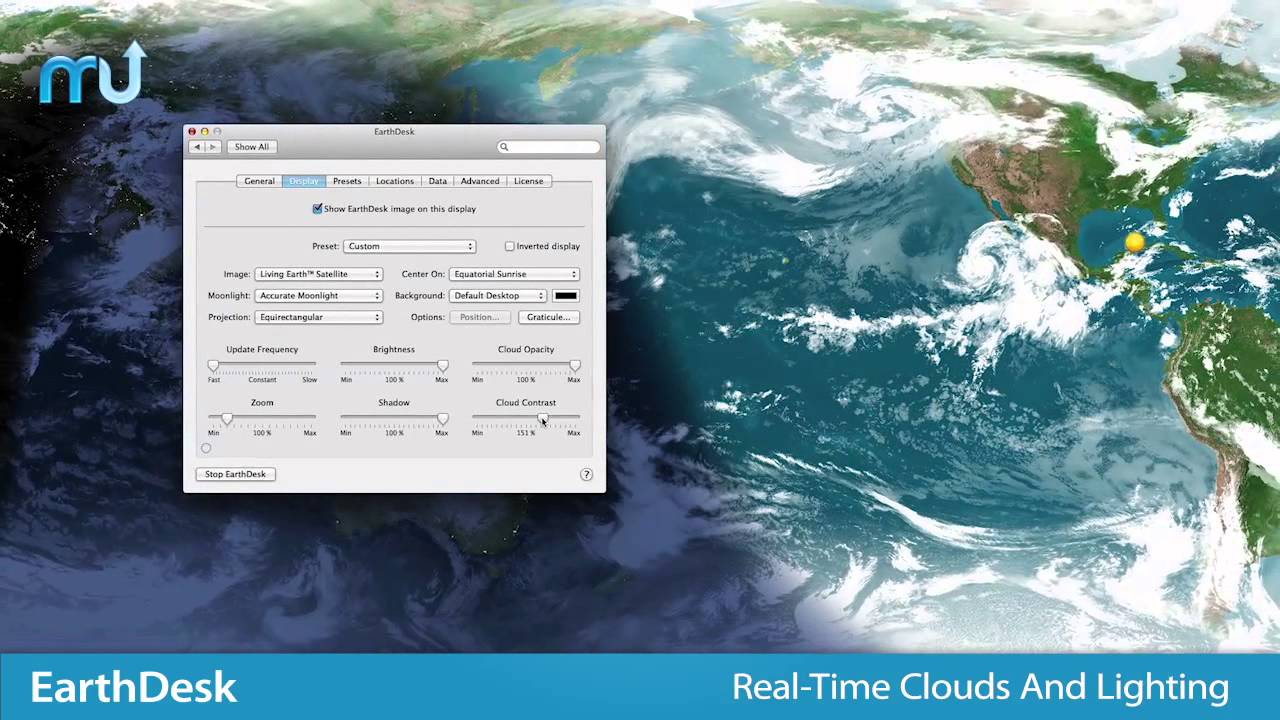Uncheck Show EarthDesk image on this display
1280x720 pixels.
[x=317, y=209]
